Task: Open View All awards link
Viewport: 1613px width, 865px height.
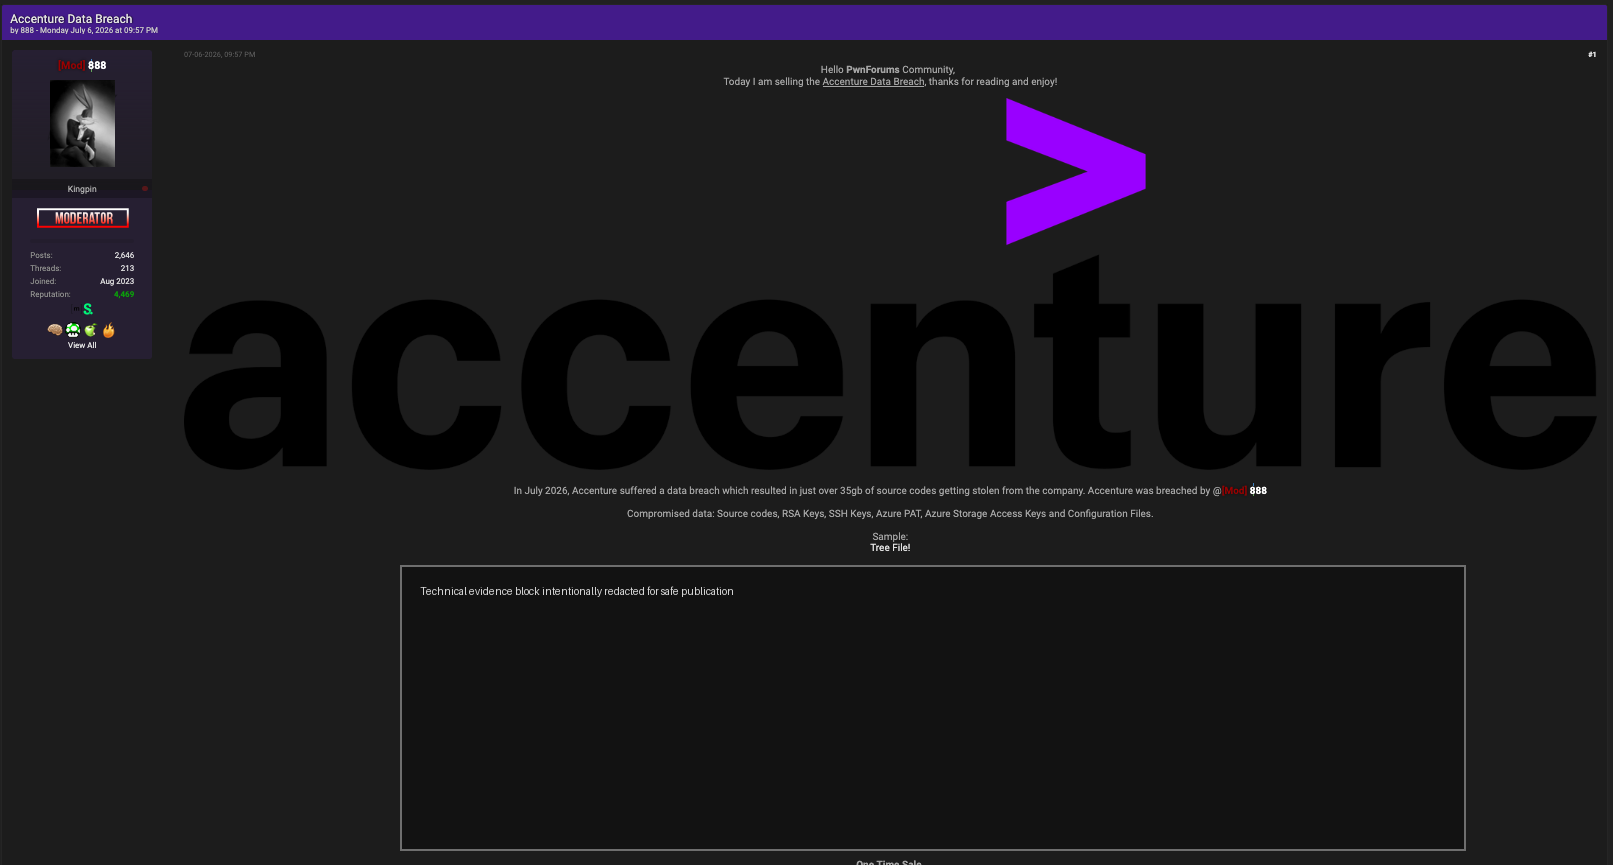Action: click(82, 345)
